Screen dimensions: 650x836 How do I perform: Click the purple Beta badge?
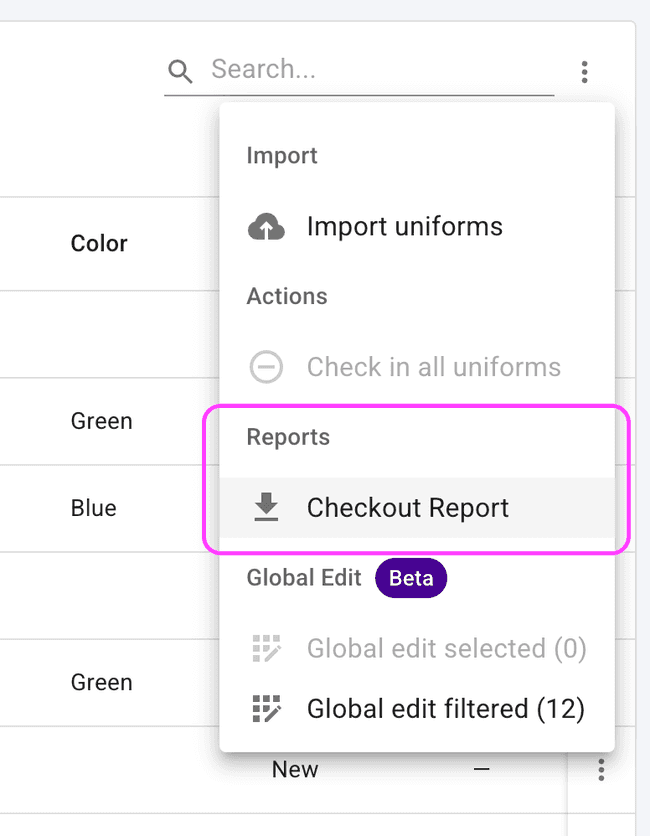point(411,578)
